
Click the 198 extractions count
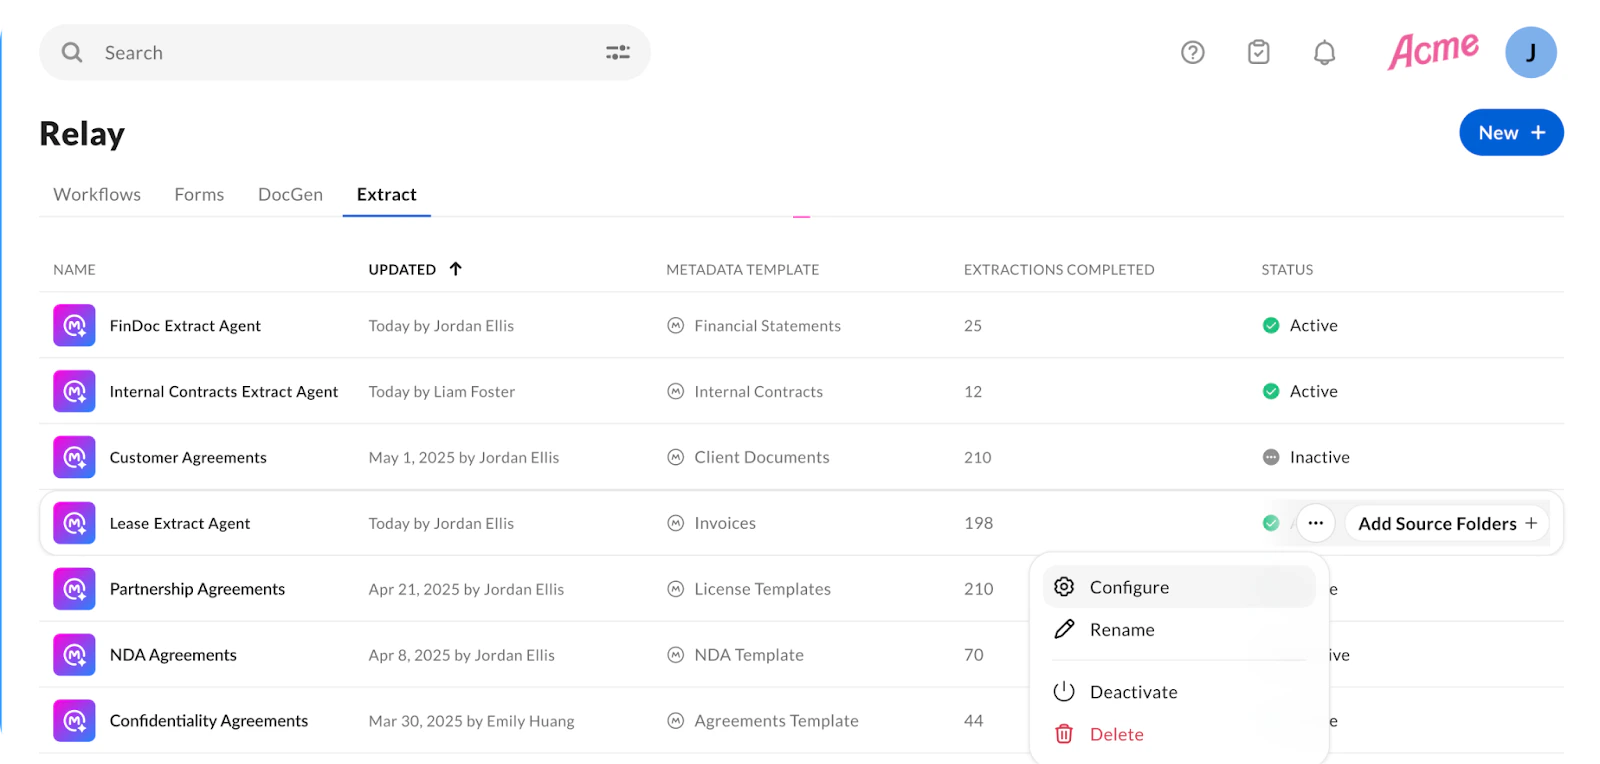[978, 523]
